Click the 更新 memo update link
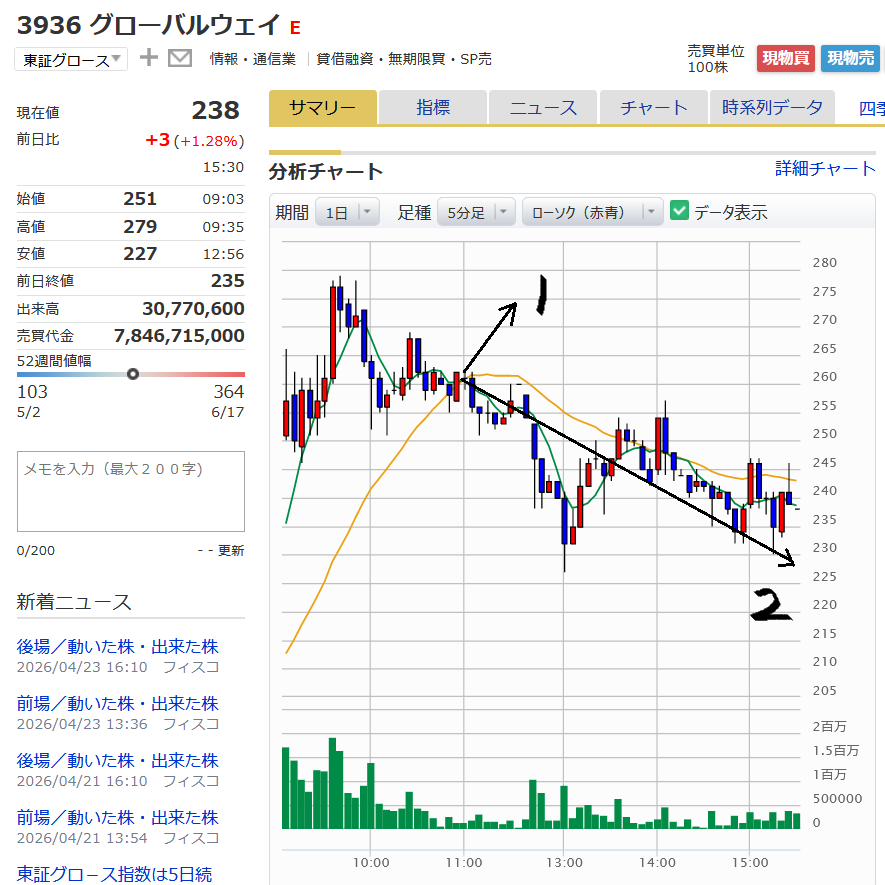This screenshot has height=885, width=885. [231, 551]
